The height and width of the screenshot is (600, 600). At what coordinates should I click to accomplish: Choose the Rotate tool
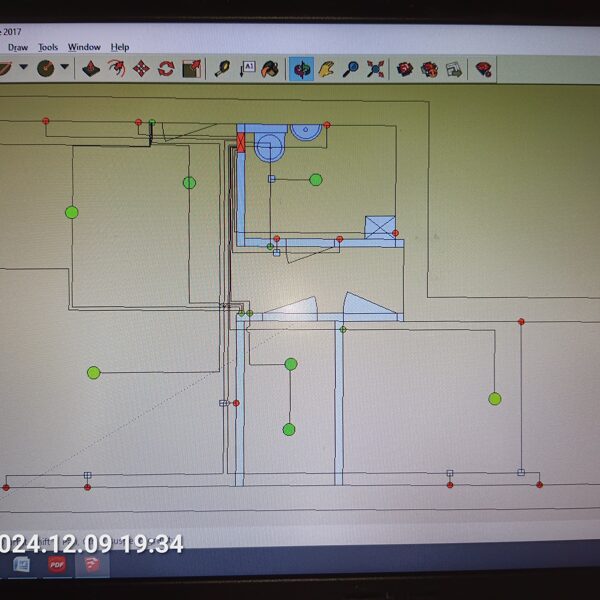tap(166, 68)
